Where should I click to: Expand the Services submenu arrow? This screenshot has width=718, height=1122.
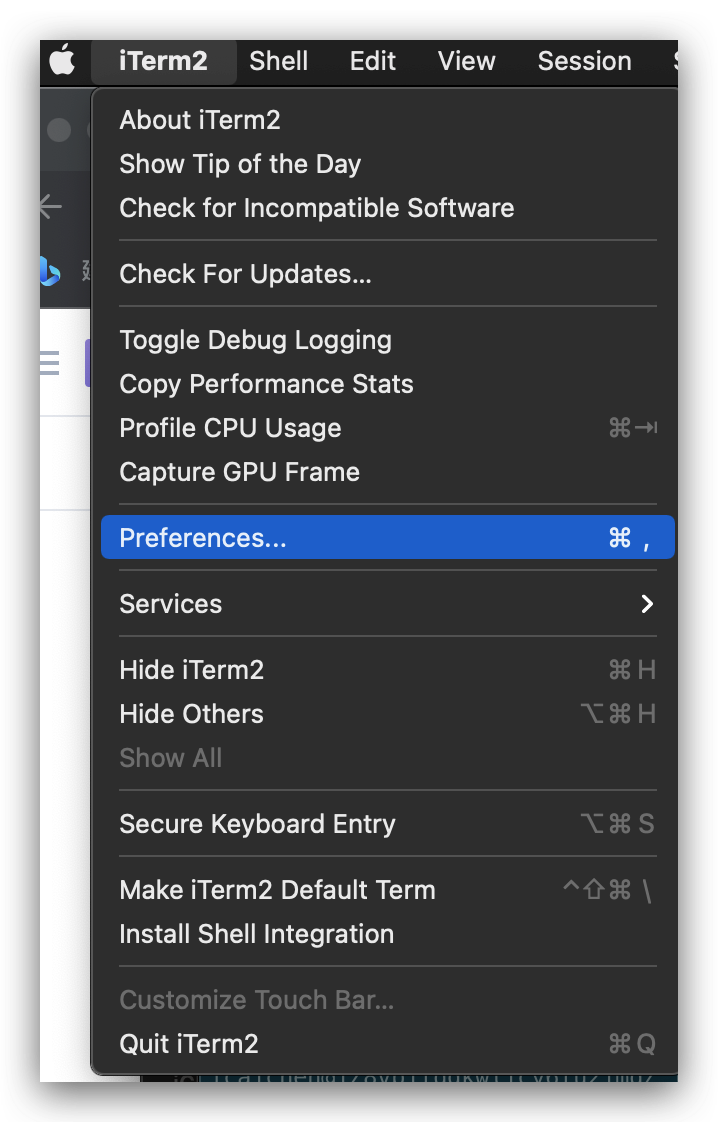[647, 604]
